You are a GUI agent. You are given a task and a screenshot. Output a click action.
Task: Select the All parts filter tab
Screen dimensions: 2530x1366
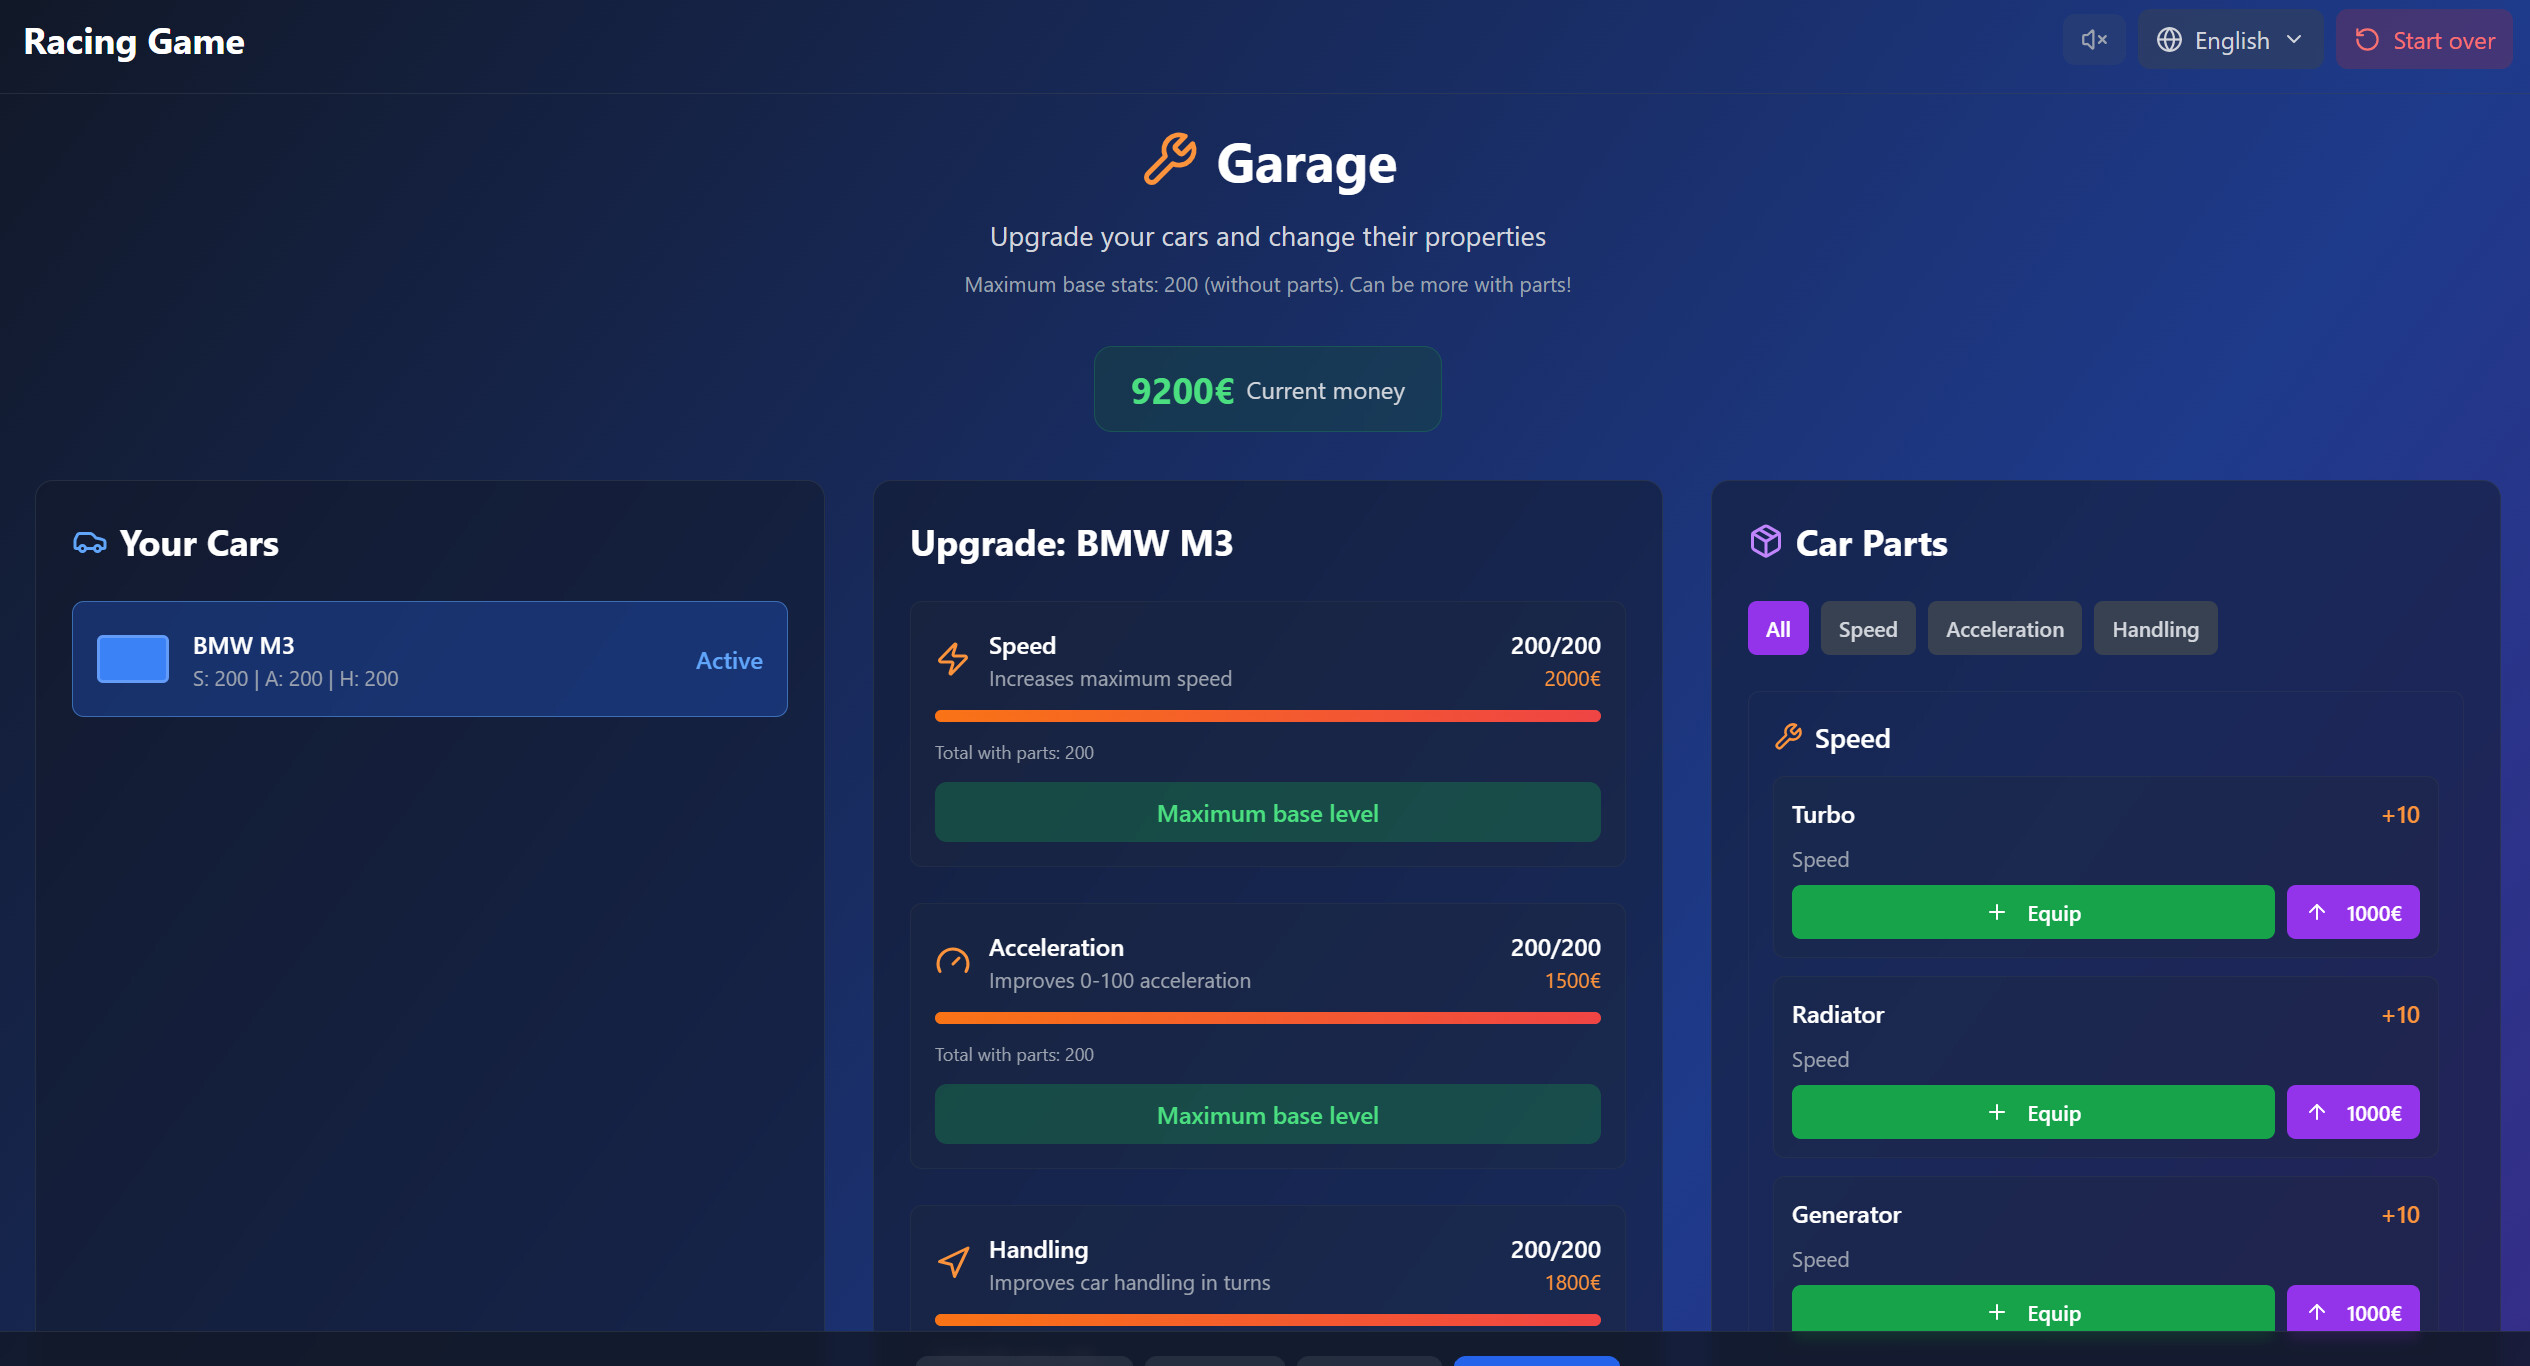coord(1777,629)
